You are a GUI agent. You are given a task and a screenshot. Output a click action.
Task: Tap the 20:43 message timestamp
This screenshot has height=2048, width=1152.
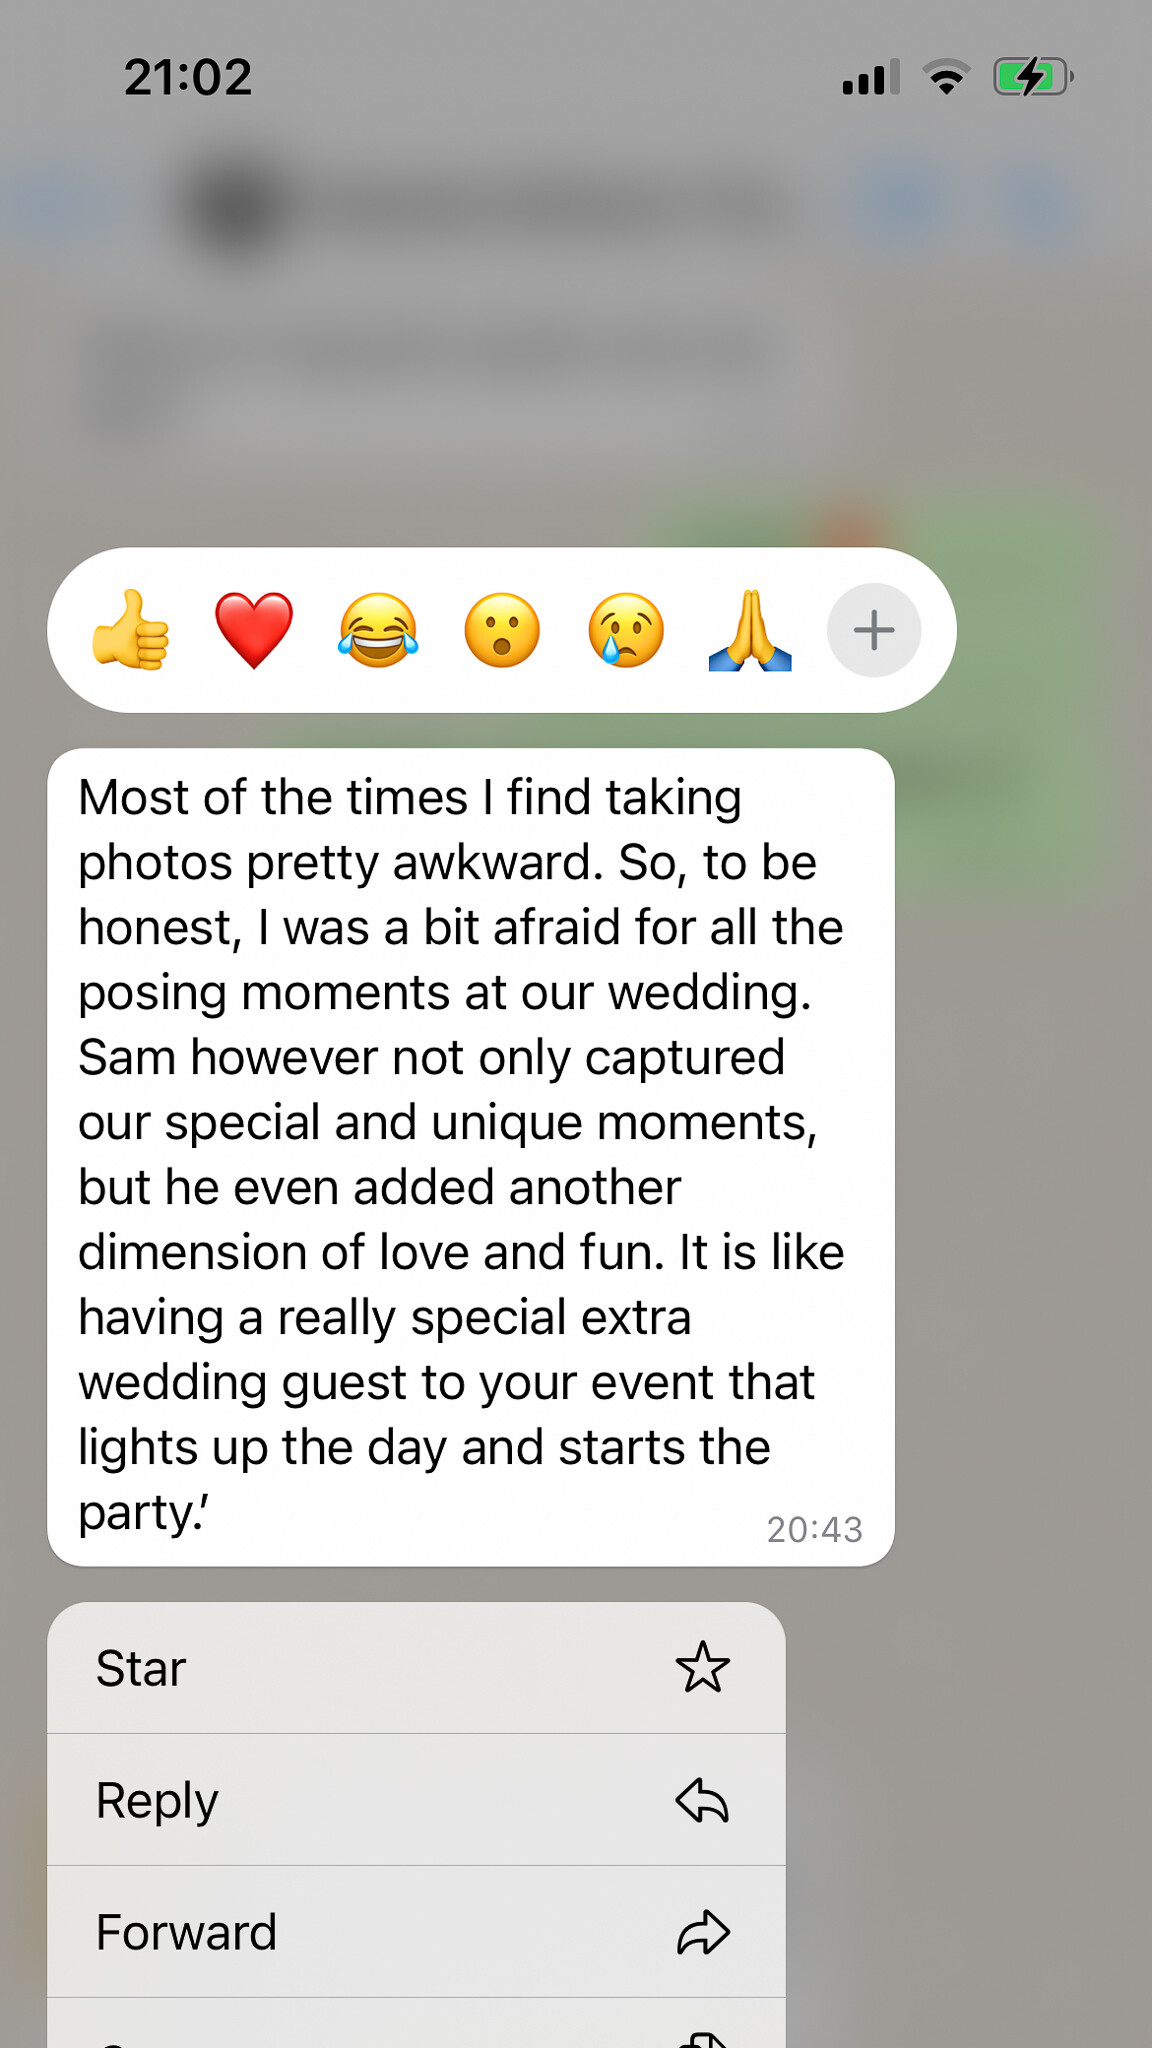coord(814,1529)
